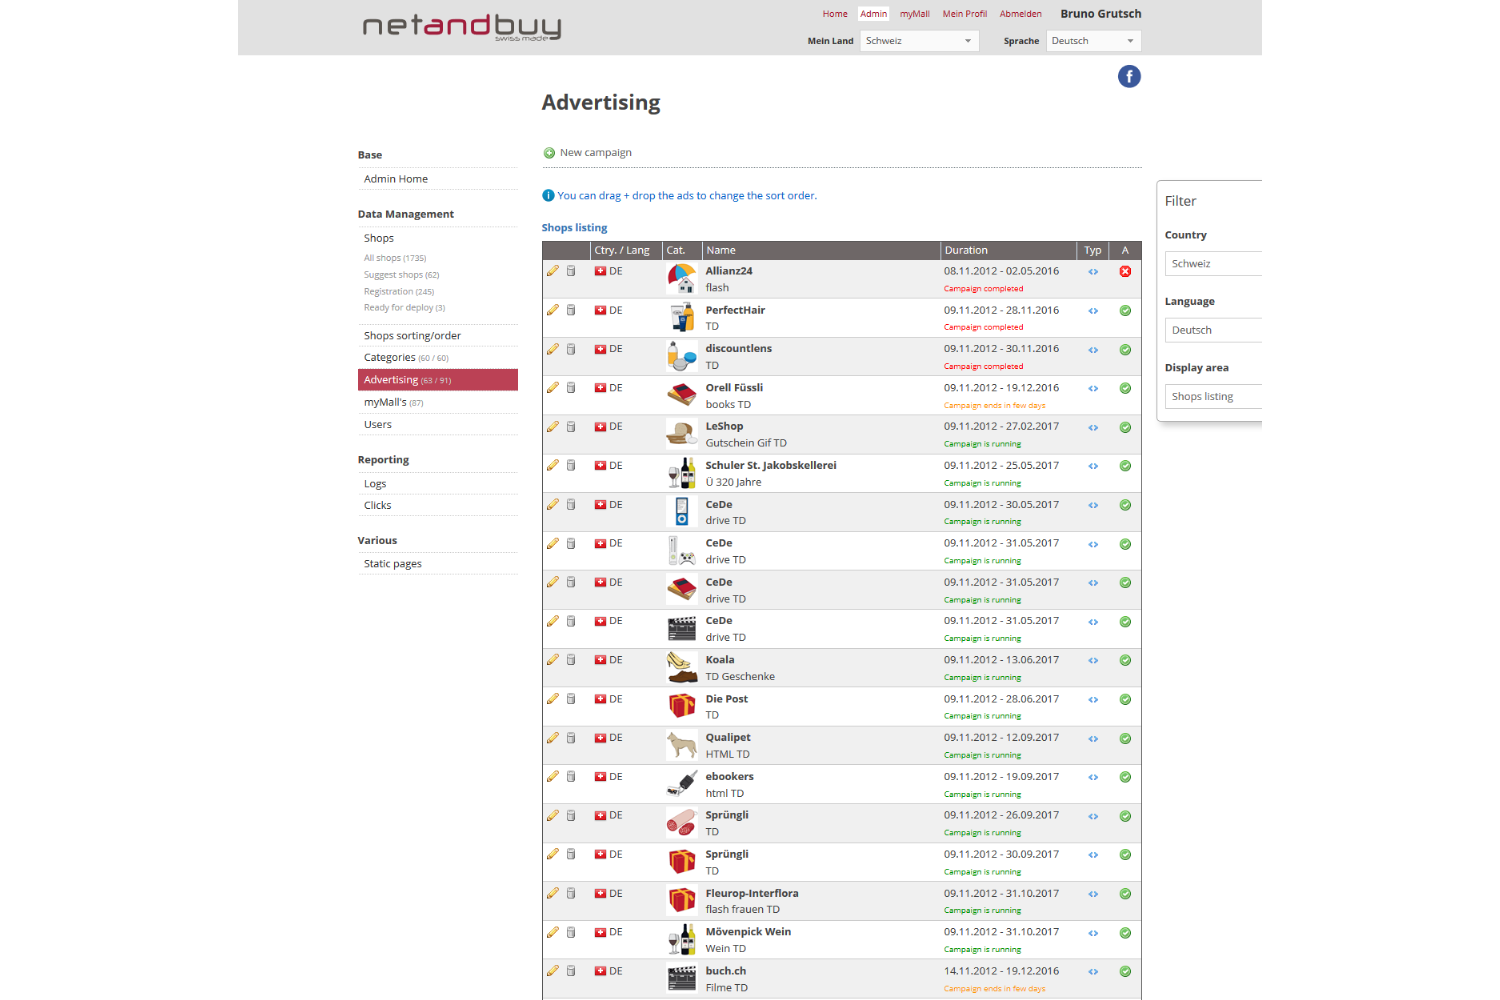Click the green plus New campaign icon
This screenshot has width=1500, height=1000.
point(549,153)
